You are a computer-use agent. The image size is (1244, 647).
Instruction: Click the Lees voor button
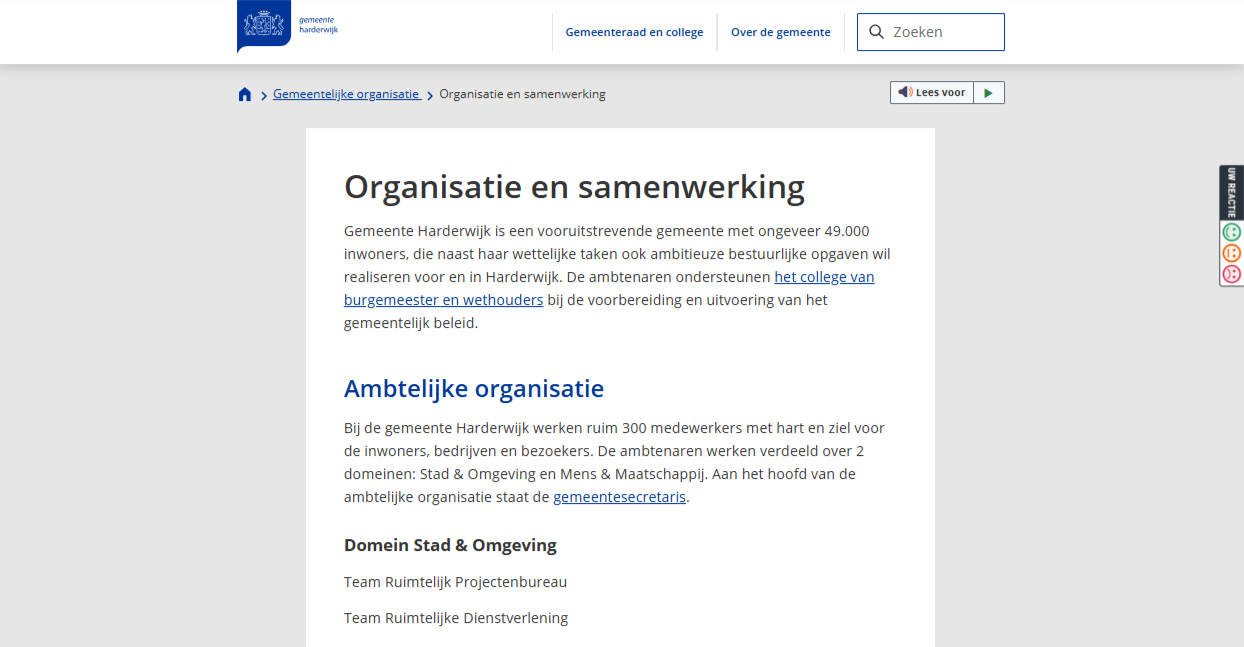coord(932,93)
